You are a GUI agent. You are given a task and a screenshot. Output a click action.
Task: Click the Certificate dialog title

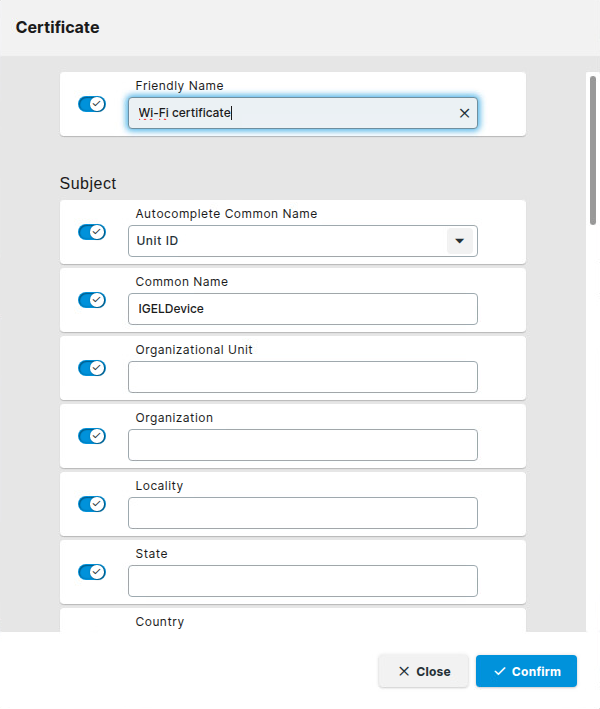tap(58, 28)
